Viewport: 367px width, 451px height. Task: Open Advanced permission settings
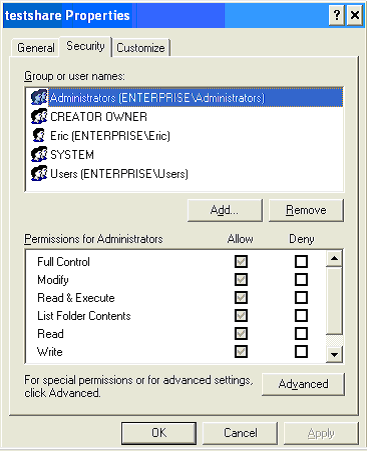[x=303, y=384]
